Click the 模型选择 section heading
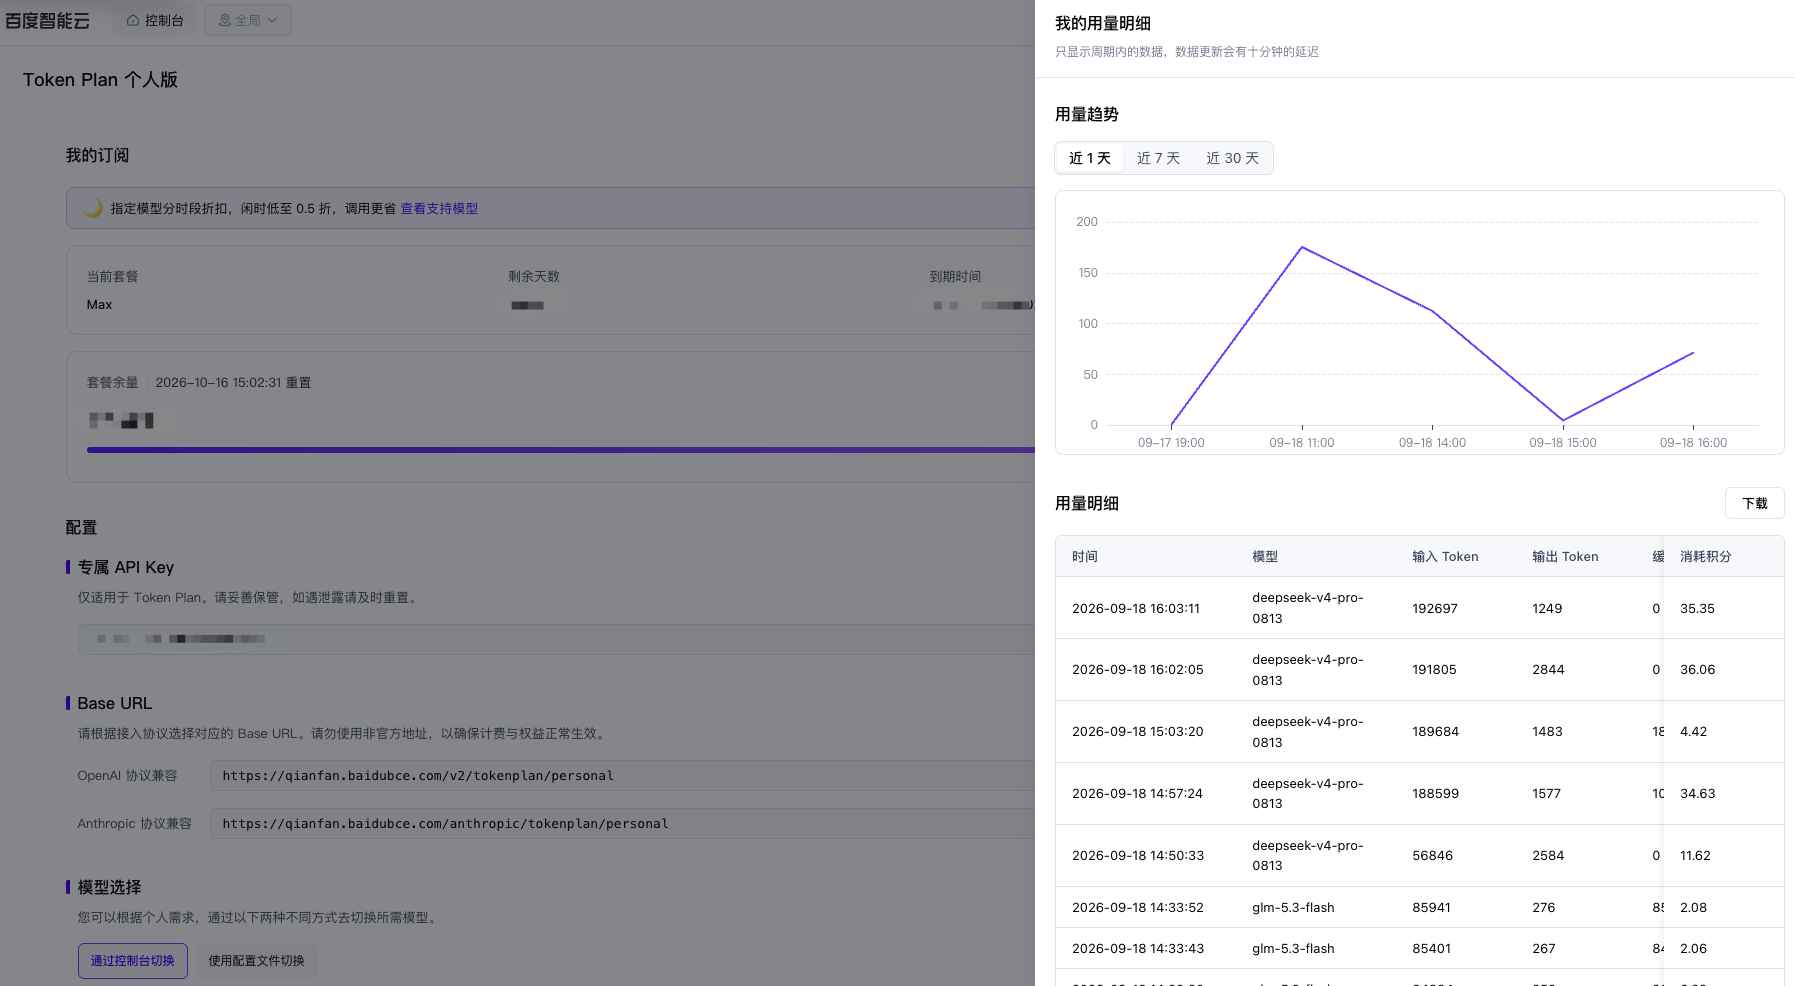The image size is (1794, 986). coord(109,887)
